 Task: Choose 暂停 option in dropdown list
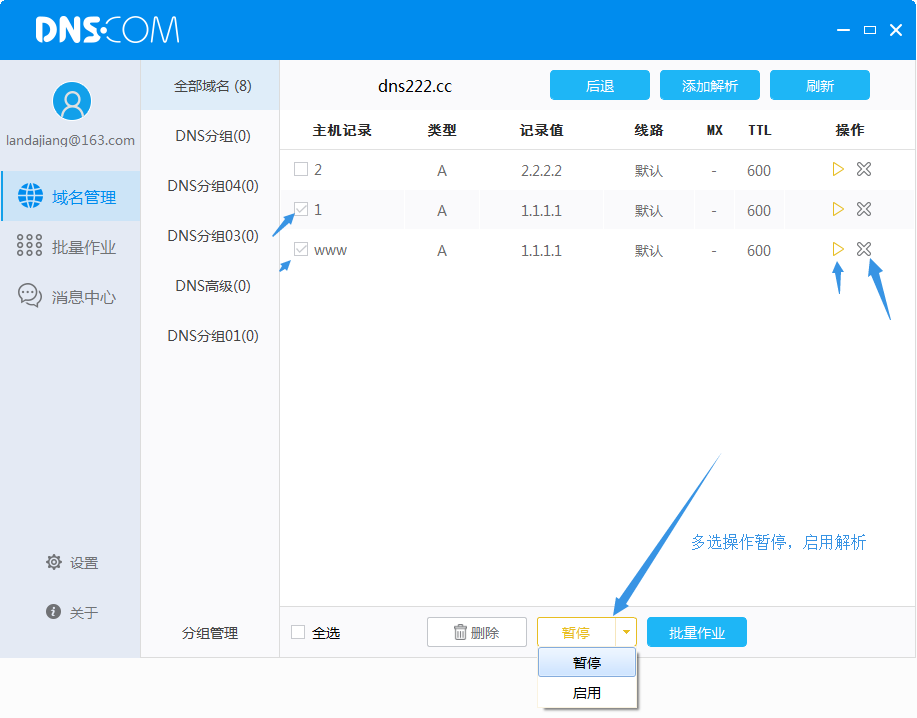pos(587,663)
